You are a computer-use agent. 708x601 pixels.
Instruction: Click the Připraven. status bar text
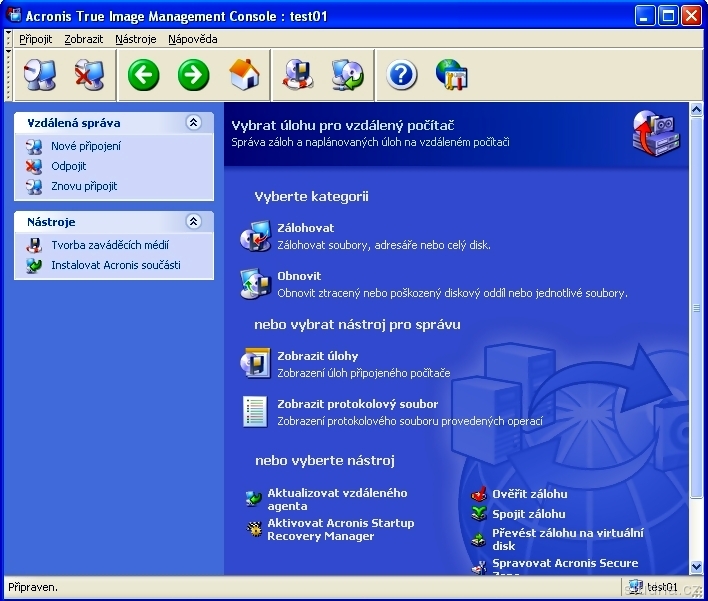pos(33,587)
